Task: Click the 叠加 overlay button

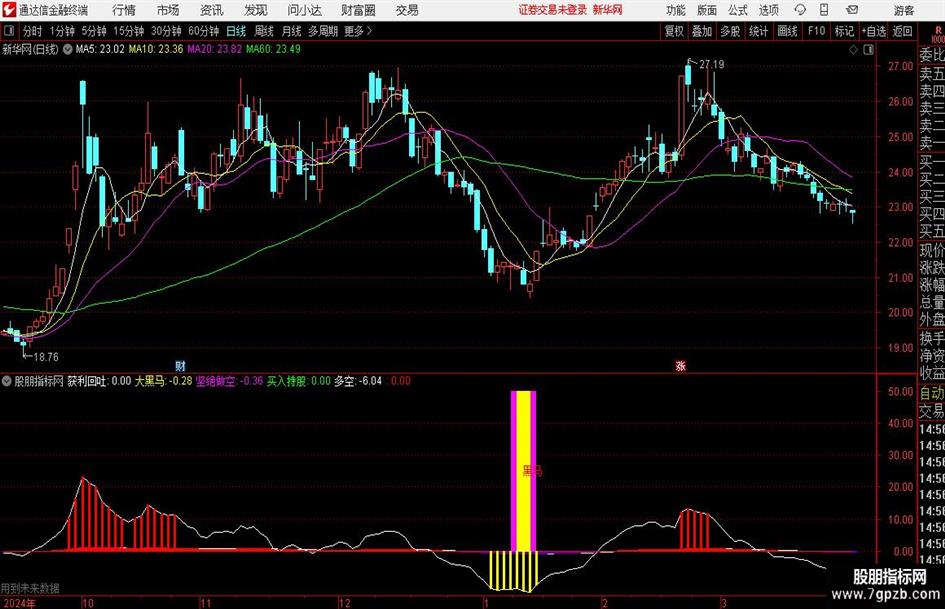Action: (x=702, y=31)
